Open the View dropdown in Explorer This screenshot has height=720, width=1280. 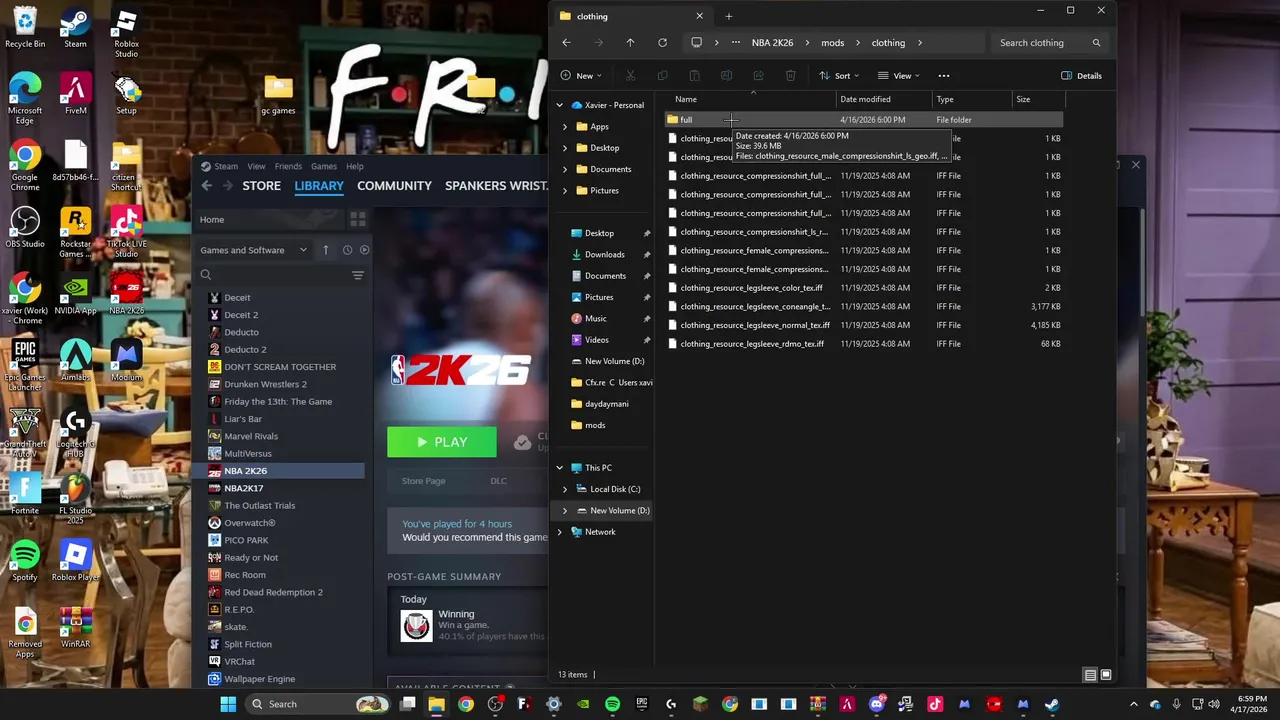tap(899, 76)
